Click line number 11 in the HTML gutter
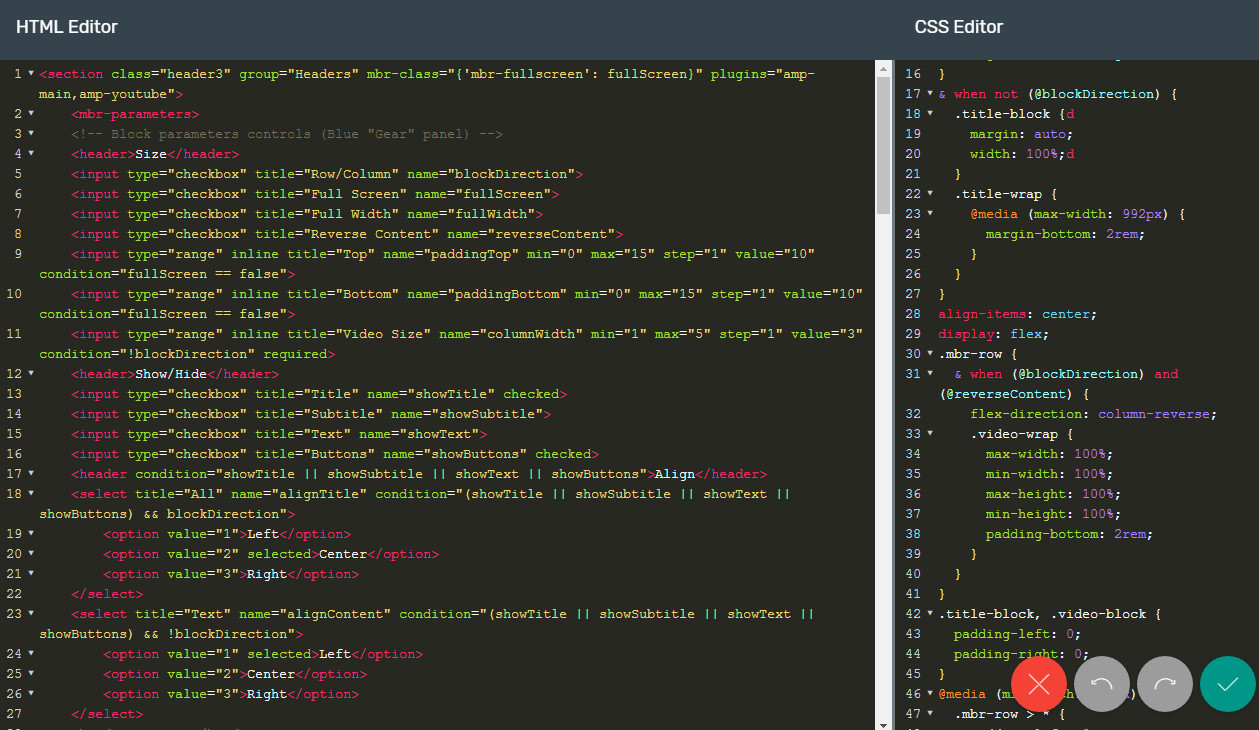1259x730 pixels. [x=15, y=334]
